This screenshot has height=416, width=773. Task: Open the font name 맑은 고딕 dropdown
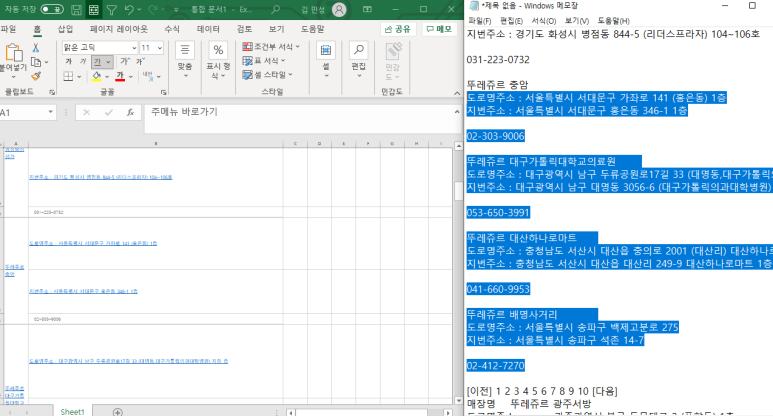click(134, 48)
